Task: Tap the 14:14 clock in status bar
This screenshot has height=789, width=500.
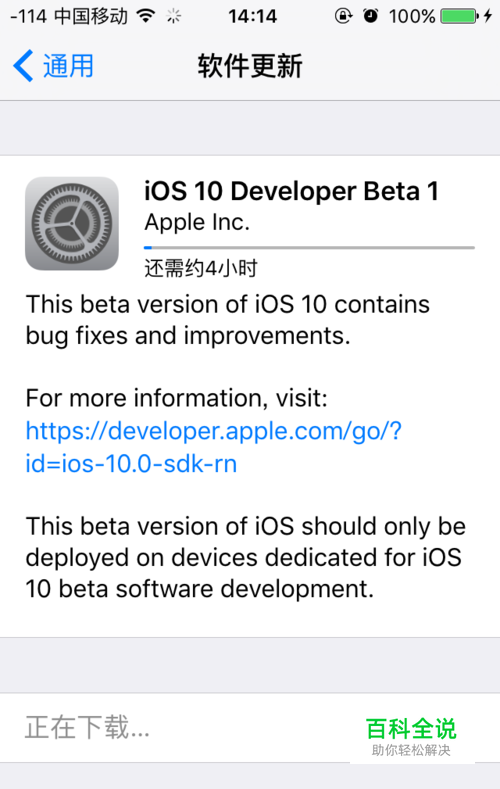Action: 253,17
